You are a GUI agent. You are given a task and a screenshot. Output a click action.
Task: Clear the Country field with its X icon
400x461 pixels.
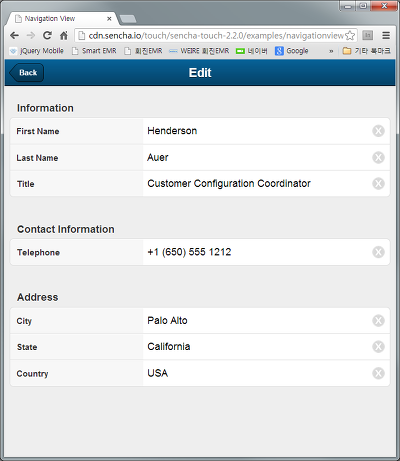(x=378, y=373)
